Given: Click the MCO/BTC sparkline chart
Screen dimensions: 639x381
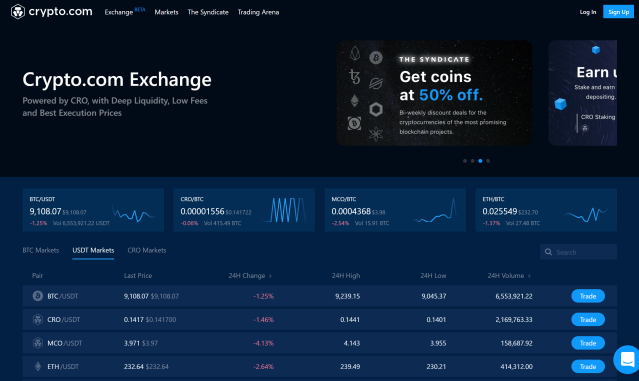Looking at the screenshot, I should pyautogui.click(x=435, y=210).
